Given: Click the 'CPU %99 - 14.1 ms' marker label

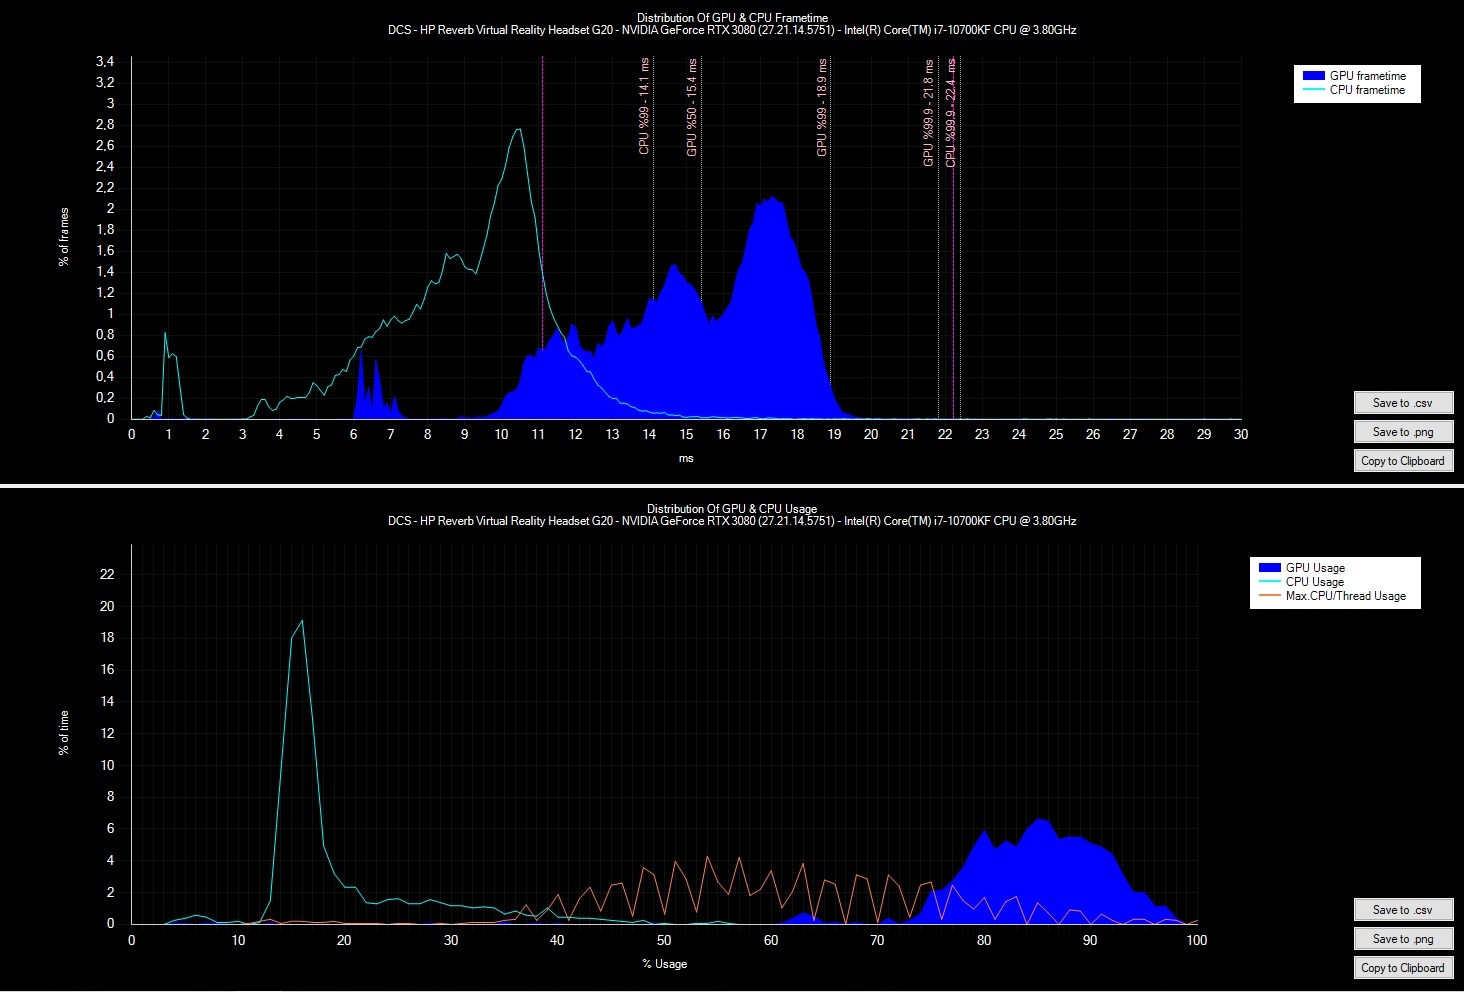Looking at the screenshot, I should pos(644,105).
